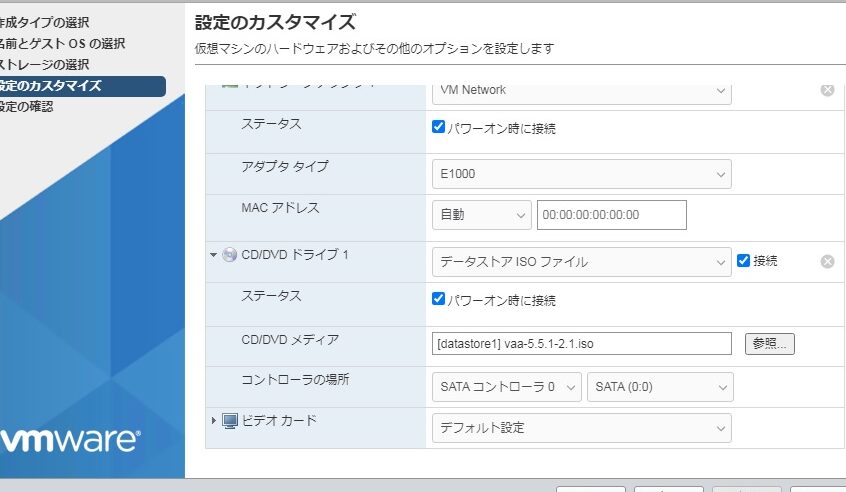Collapse the CD/DVD ドライブ 1 section
This screenshot has height=492, width=846.
[x=213, y=255]
